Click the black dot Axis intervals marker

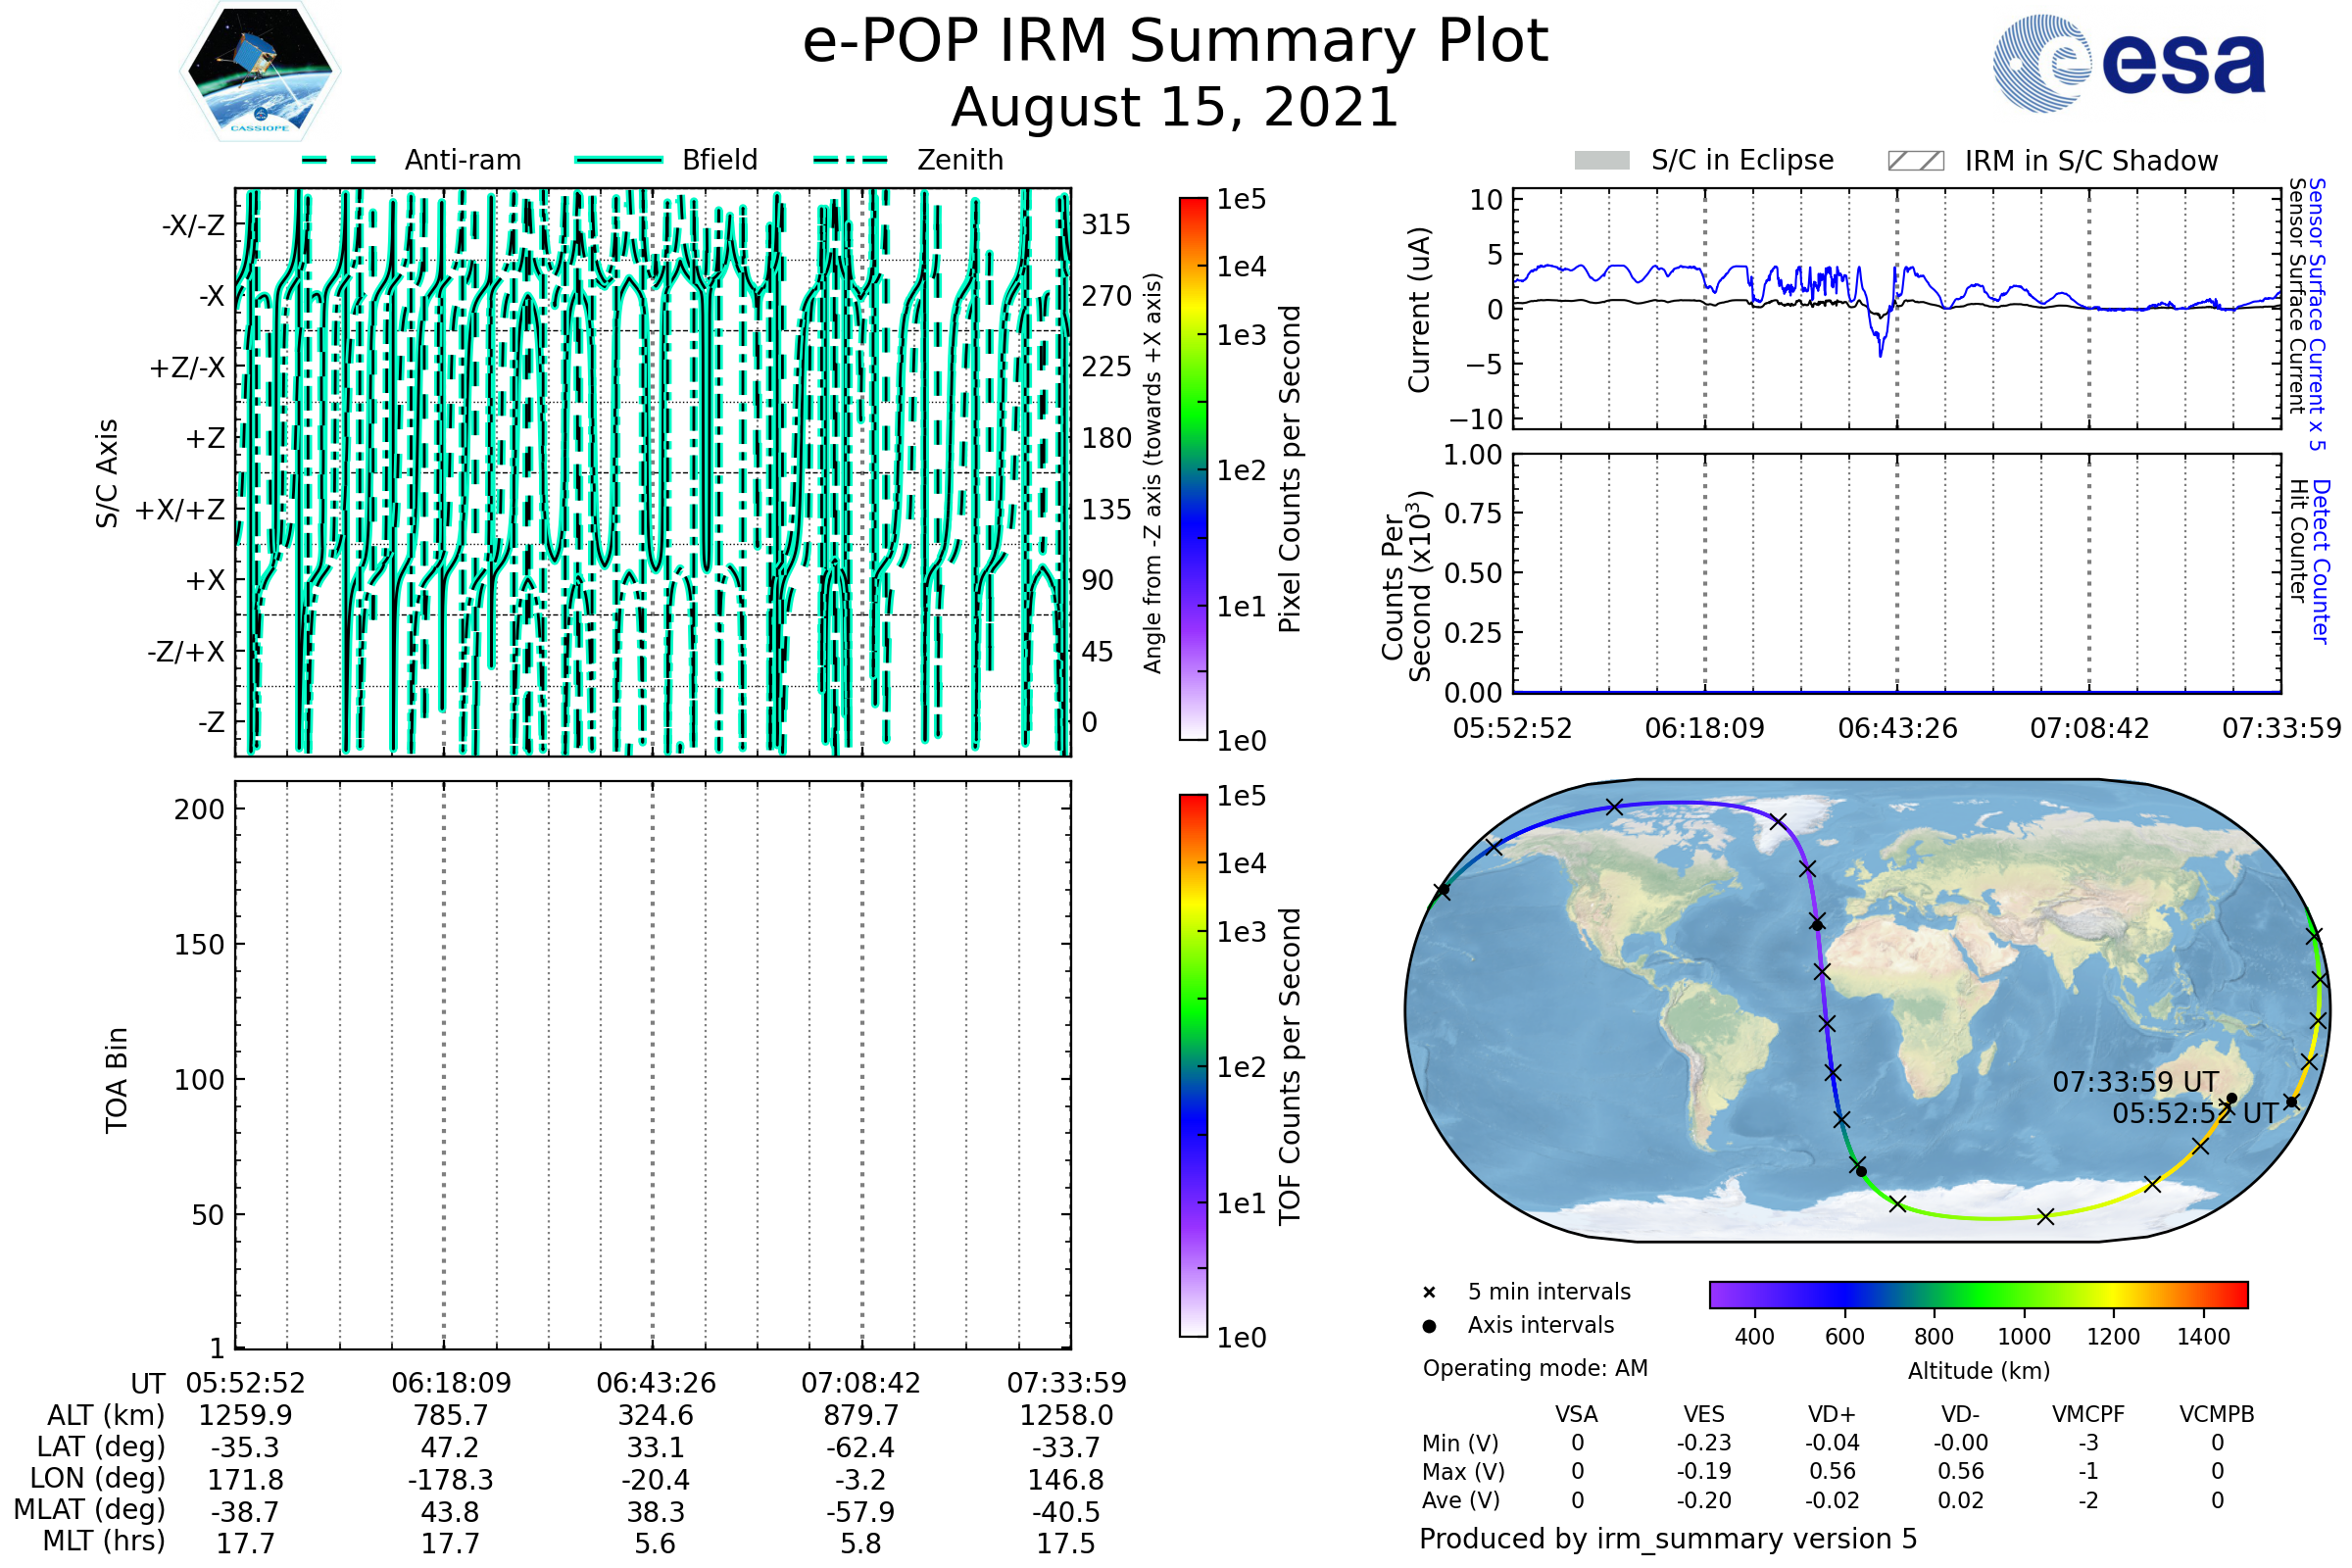pyautogui.click(x=1429, y=1326)
